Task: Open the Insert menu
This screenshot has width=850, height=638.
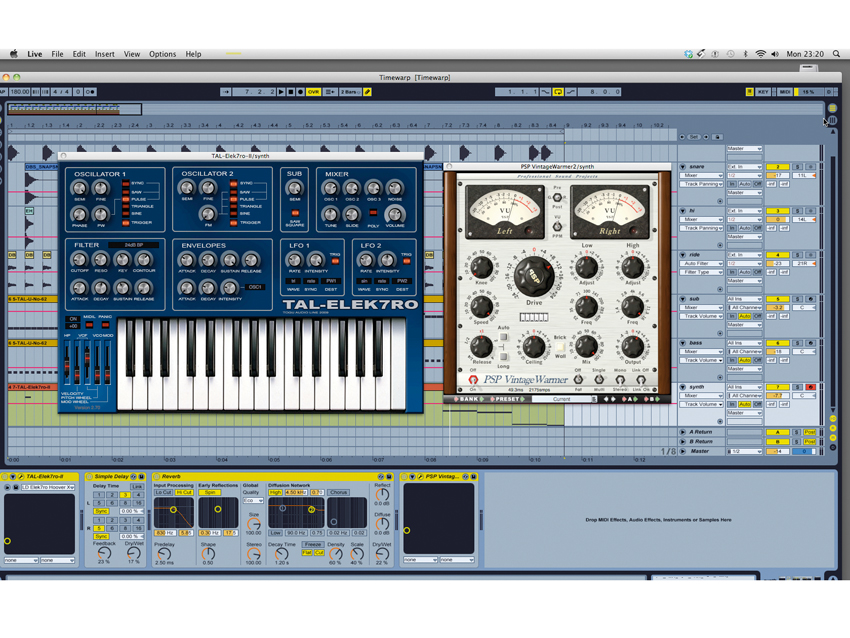Action: (105, 54)
